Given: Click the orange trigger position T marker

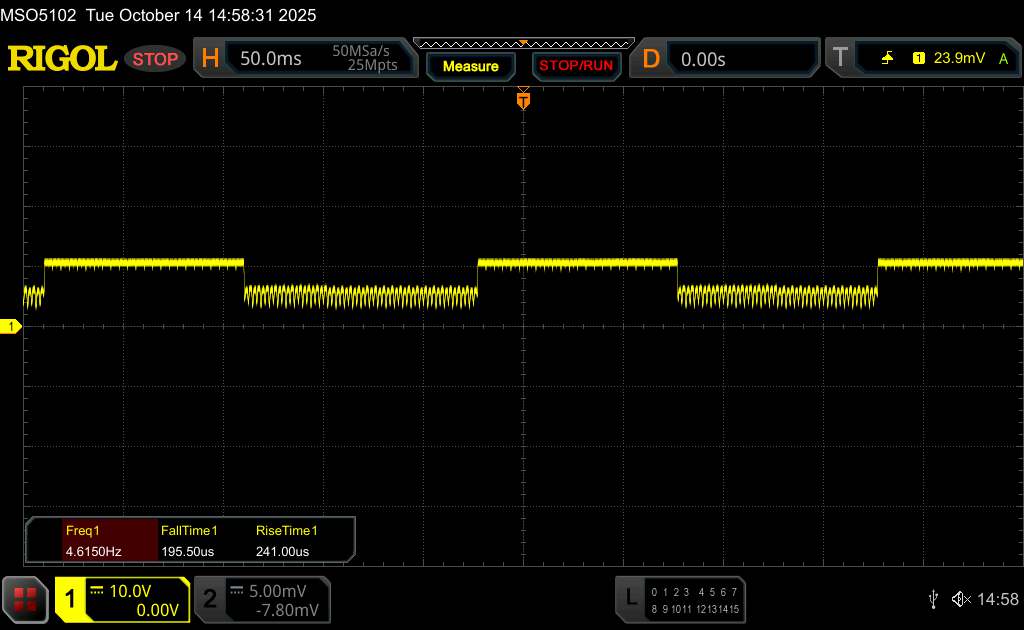Looking at the screenshot, I should click(522, 100).
